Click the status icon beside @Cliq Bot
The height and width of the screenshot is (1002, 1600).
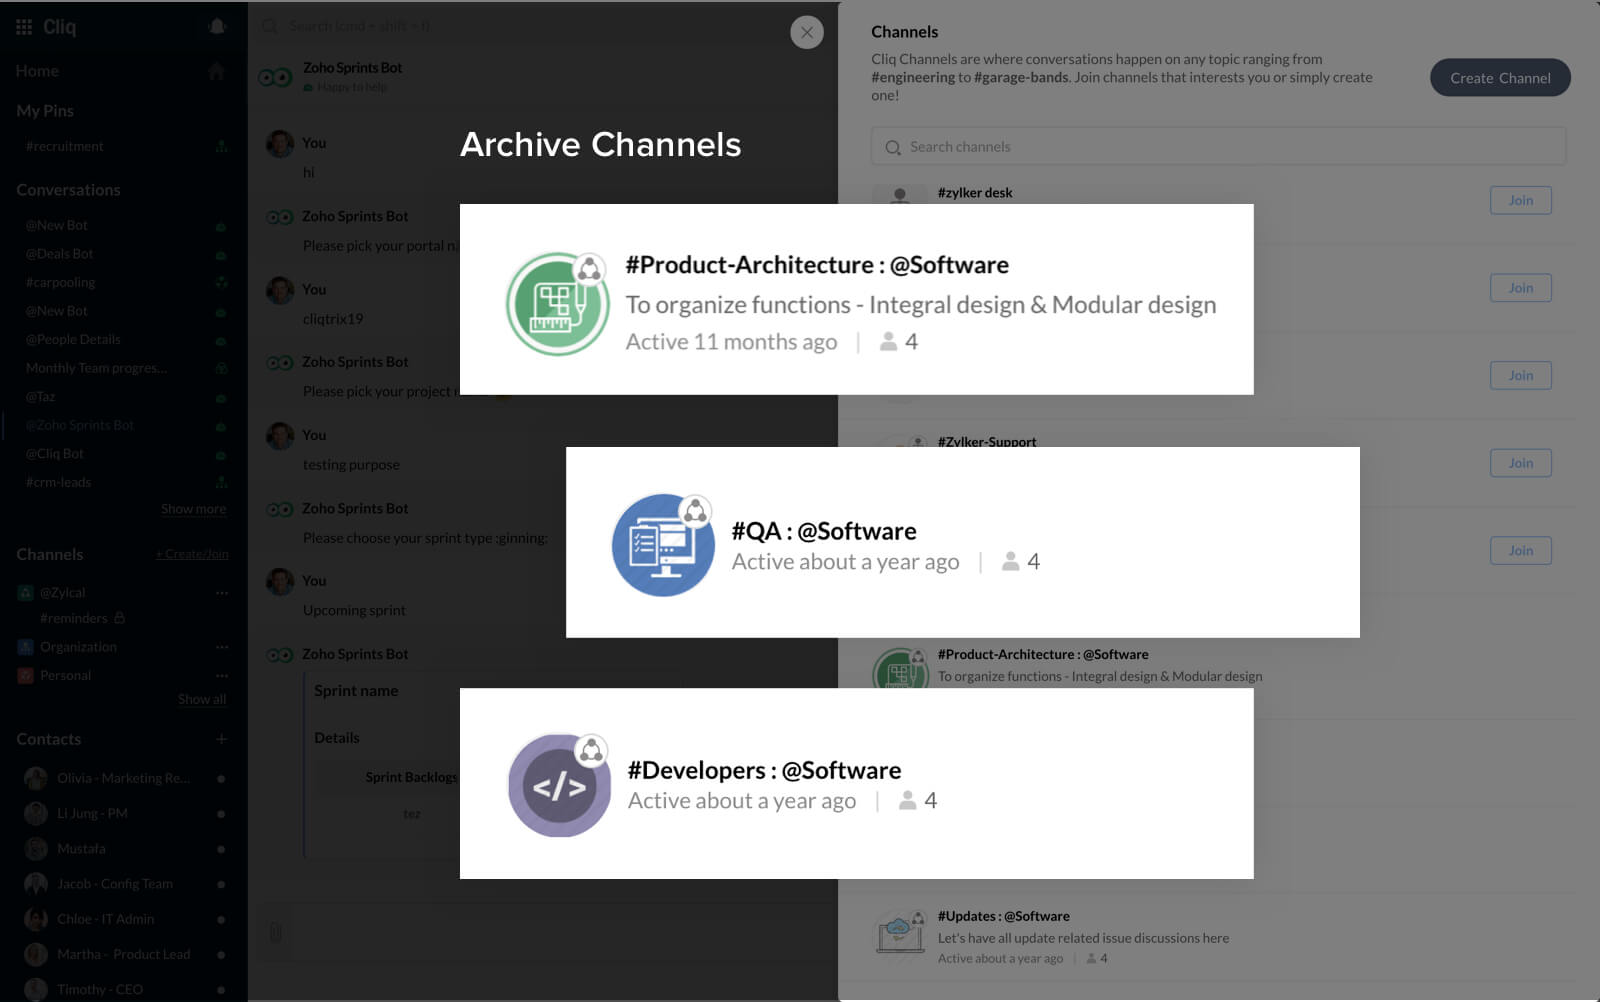[x=221, y=455]
